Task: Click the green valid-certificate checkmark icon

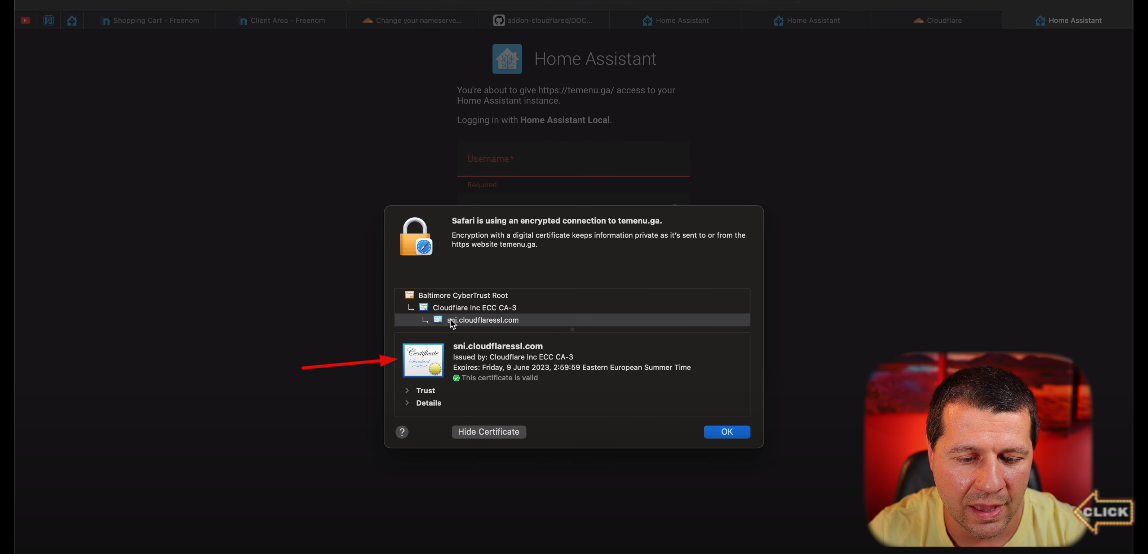Action: click(456, 378)
